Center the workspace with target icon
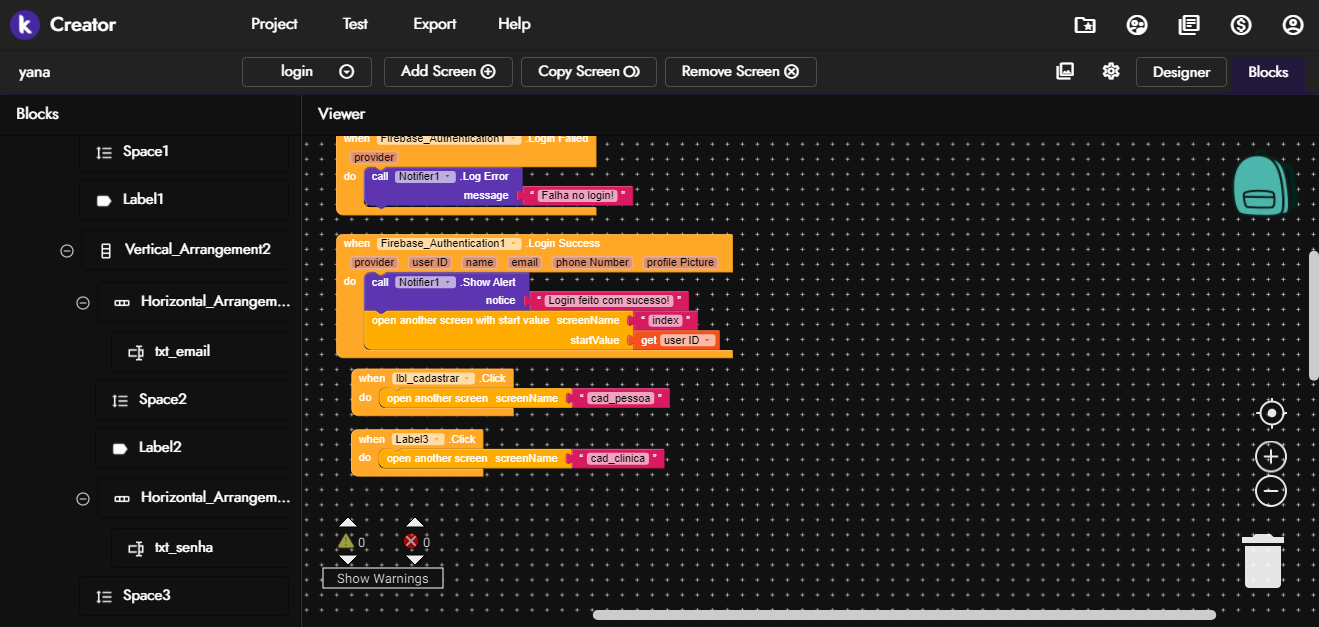This screenshot has height=627, width=1319. [x=1271, y=413]
